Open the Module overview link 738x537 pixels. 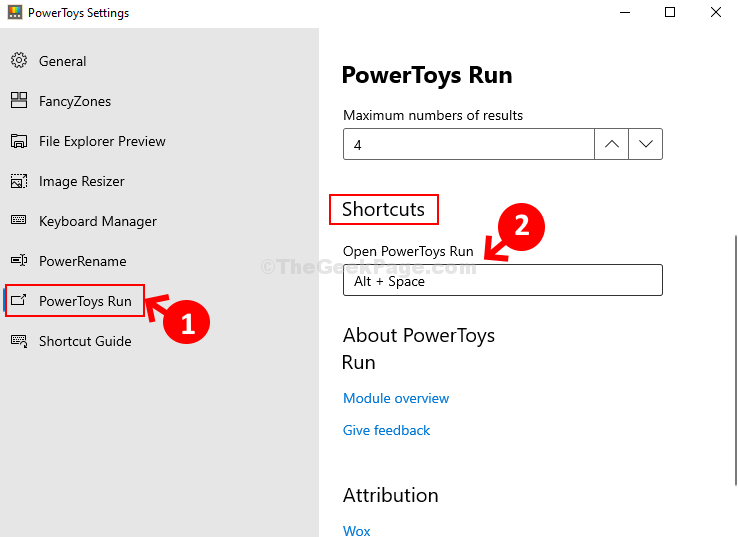pos(396,398)
